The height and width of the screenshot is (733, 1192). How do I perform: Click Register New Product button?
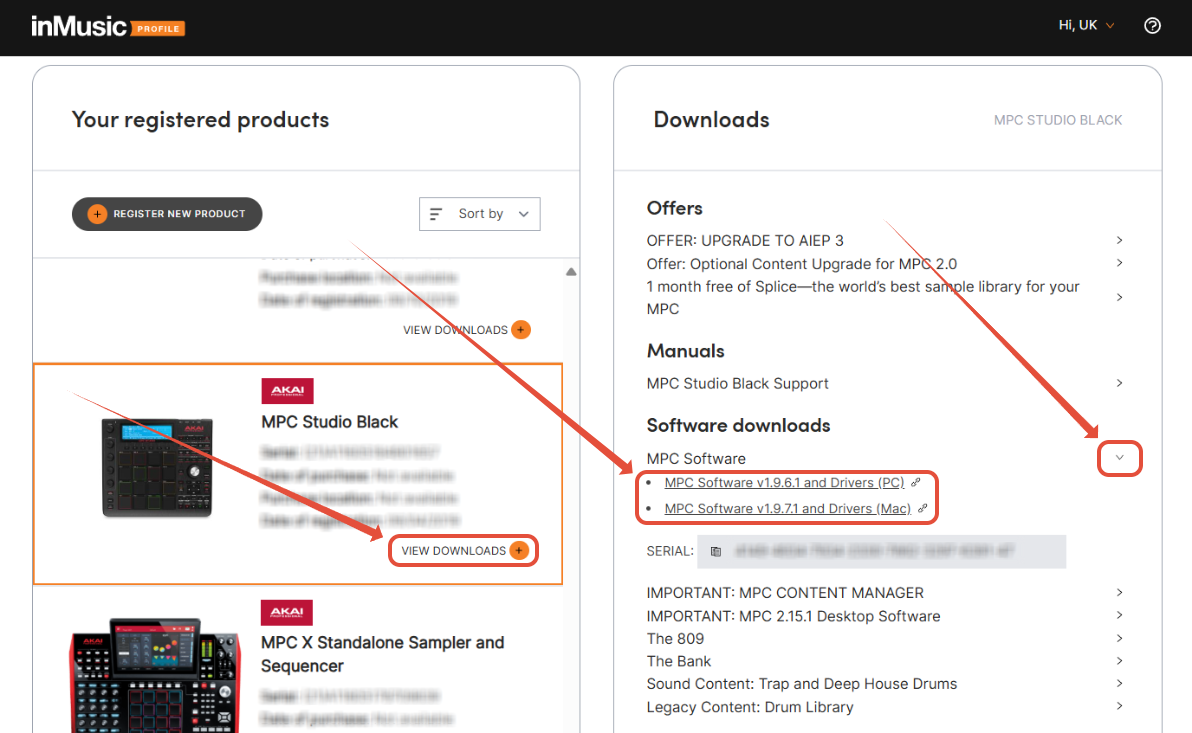167,214
